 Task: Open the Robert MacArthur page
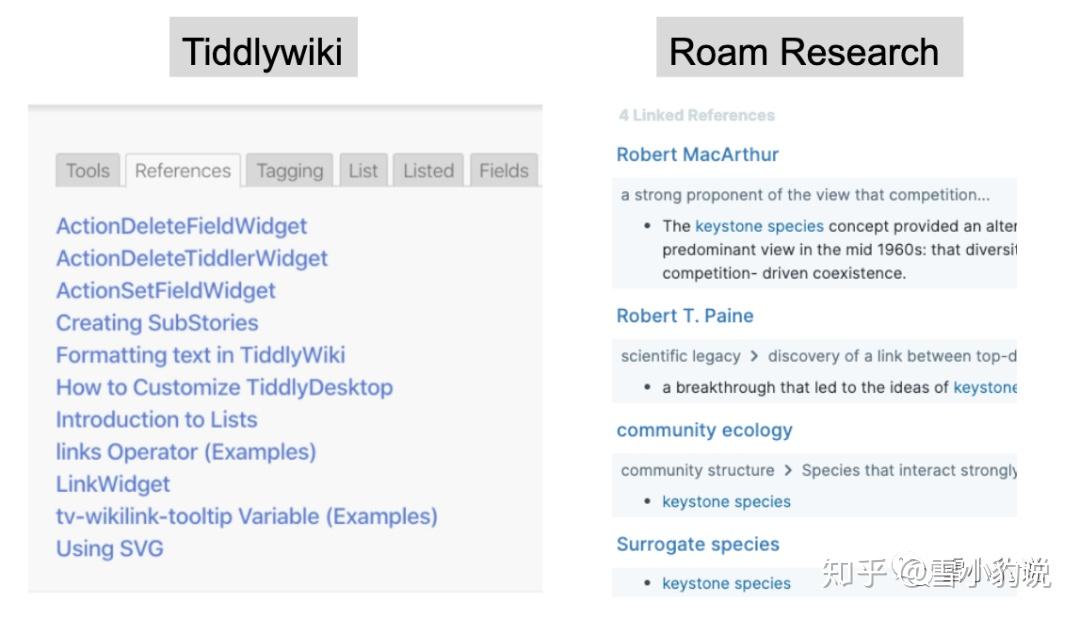tap(697, 155)
